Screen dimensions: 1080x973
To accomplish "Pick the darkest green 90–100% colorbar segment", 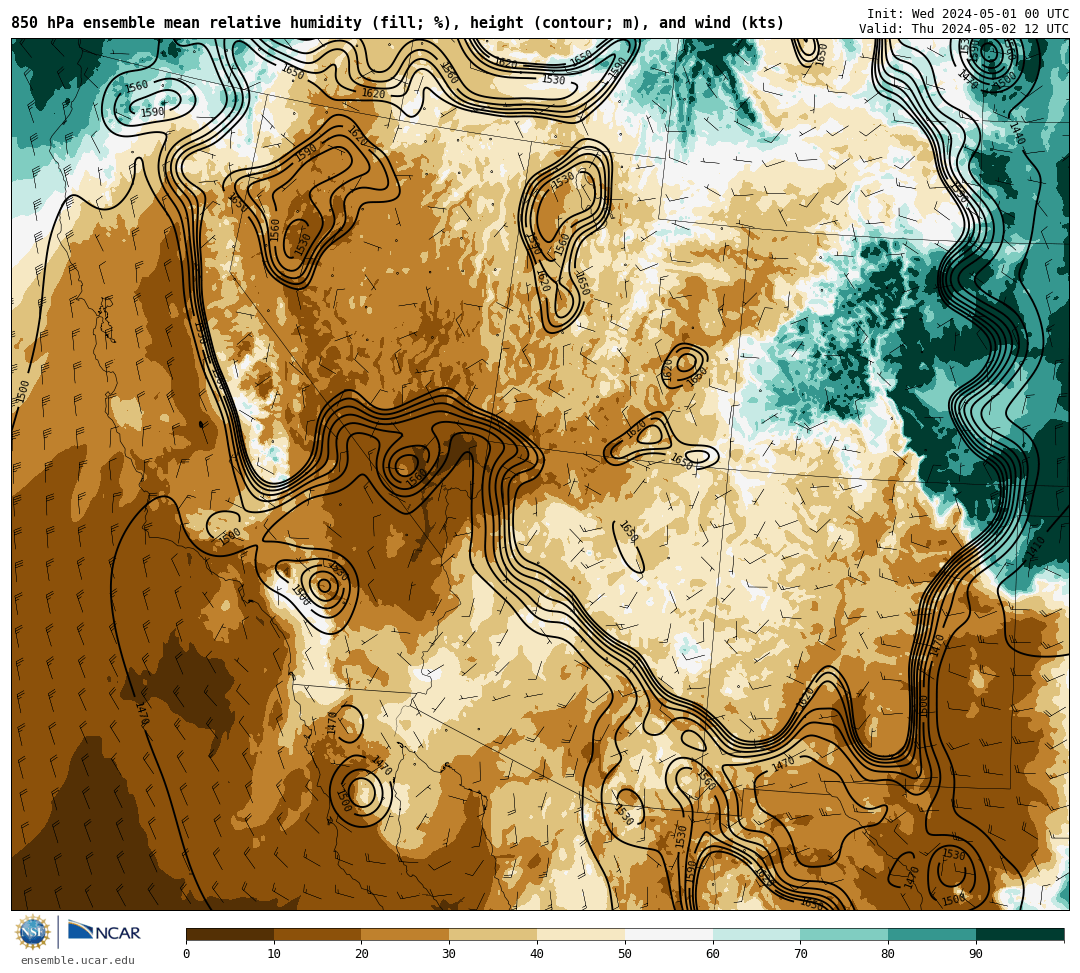I will pos(1020,934).
